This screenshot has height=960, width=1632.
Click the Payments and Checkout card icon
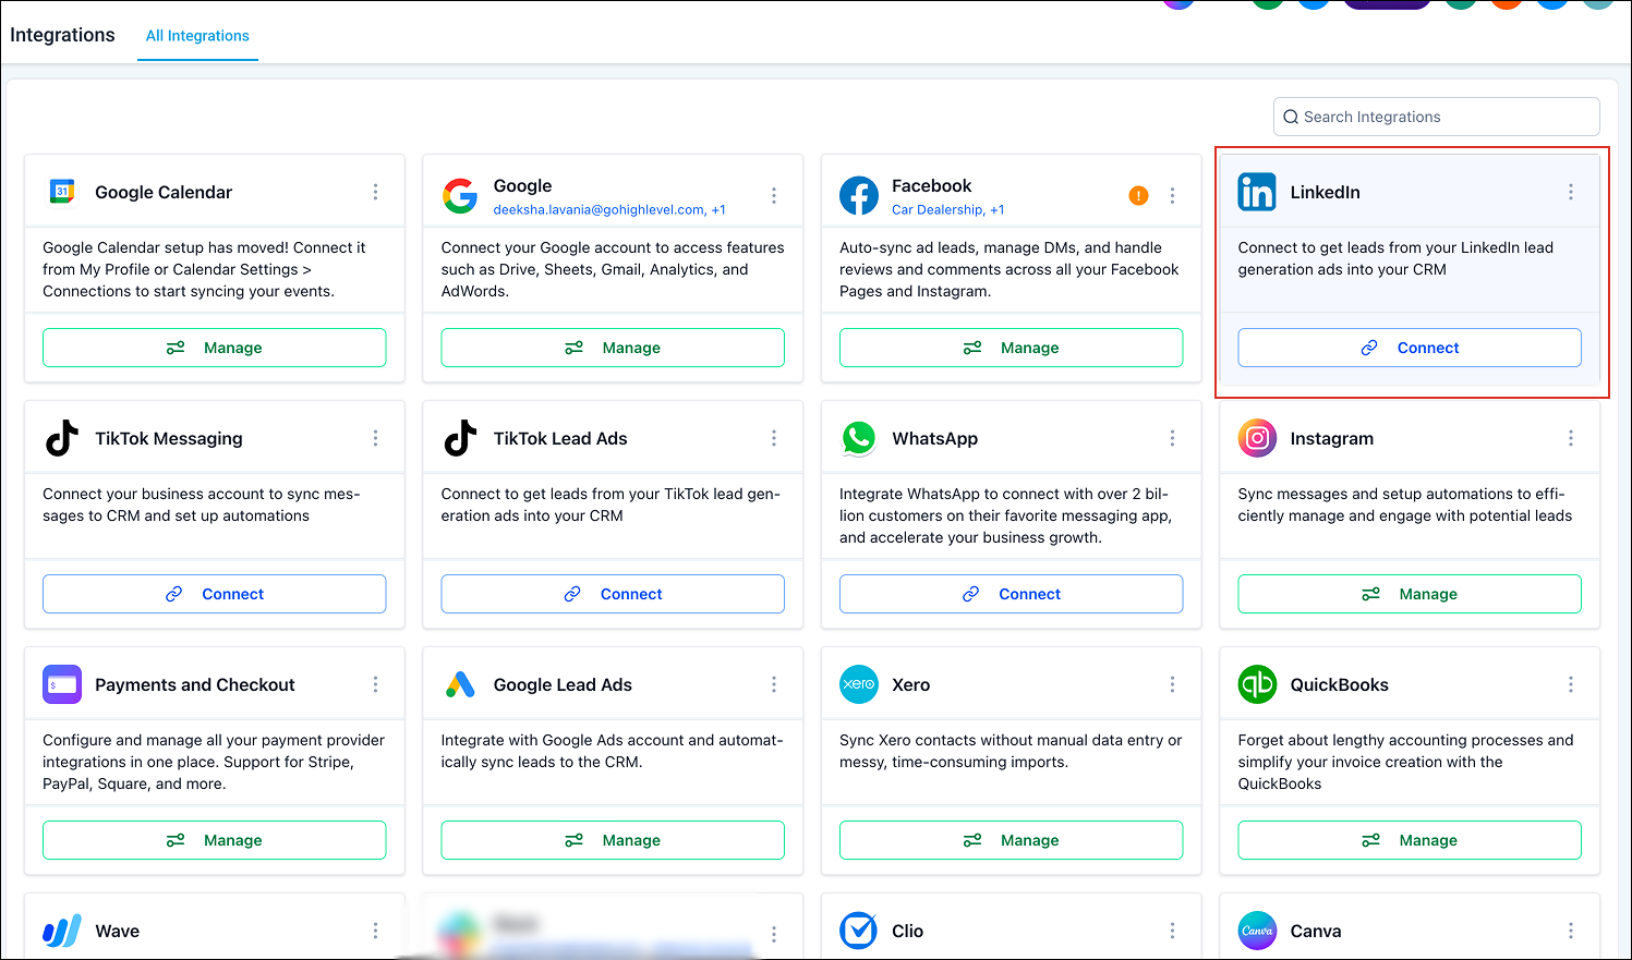[62, 685]
